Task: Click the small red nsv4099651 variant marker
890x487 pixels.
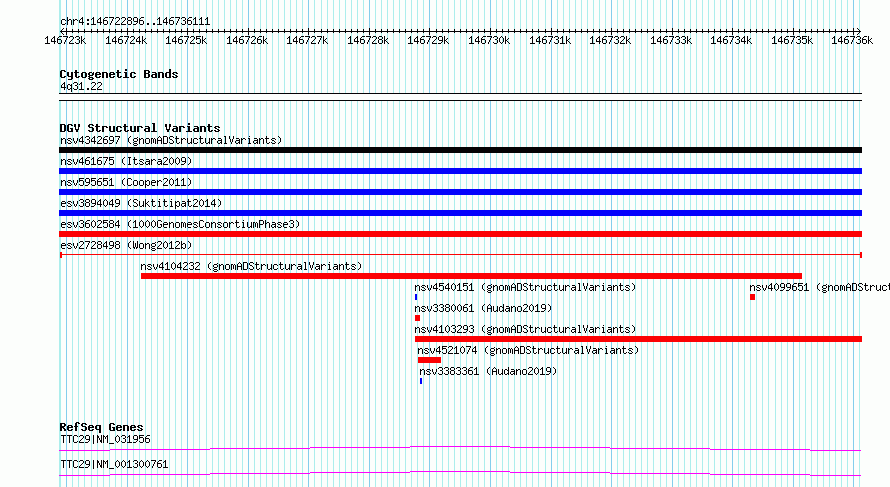Action: [x=753, y=297]
